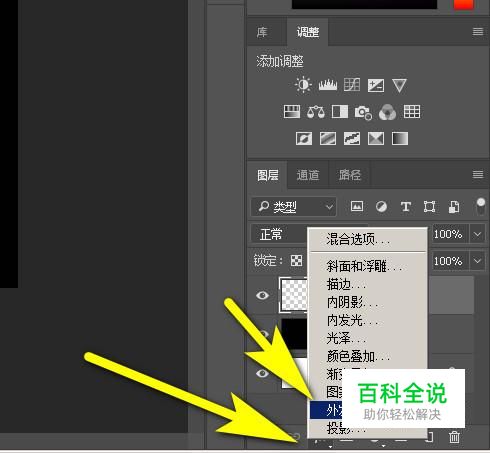Add a Color Balance adjustment (scales icon)

pyautogui.click(x=316, y=112)
